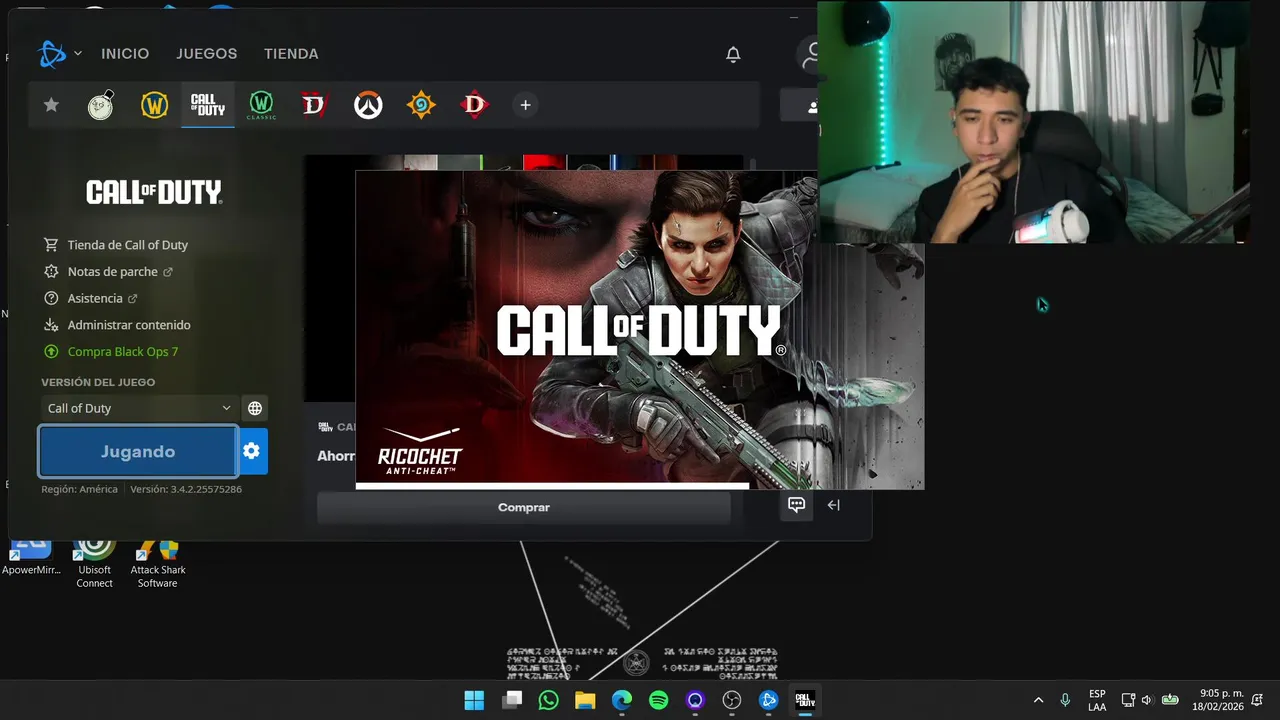This screenshot has width=1280, height=720.
Task: Open the Windows Start menu
Action: [474, 700]
